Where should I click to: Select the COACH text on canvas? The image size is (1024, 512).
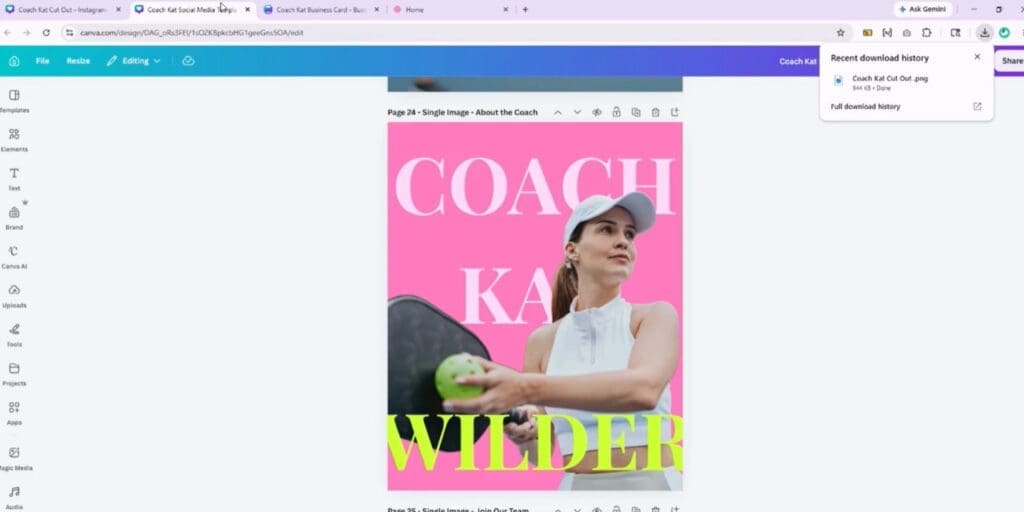534,186
